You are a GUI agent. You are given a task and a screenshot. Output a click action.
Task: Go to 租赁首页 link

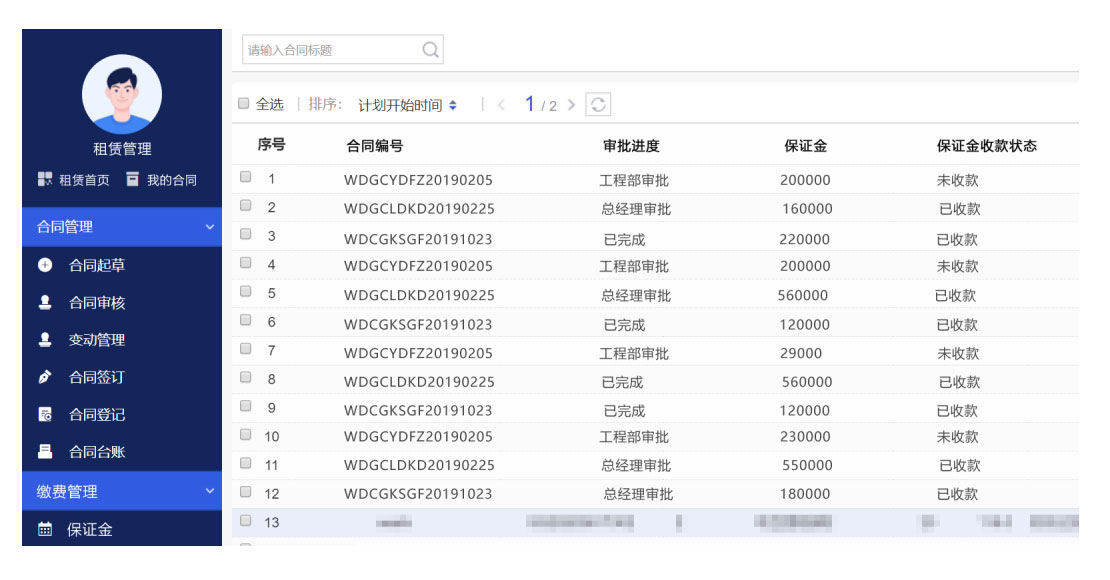pos(74,180)
